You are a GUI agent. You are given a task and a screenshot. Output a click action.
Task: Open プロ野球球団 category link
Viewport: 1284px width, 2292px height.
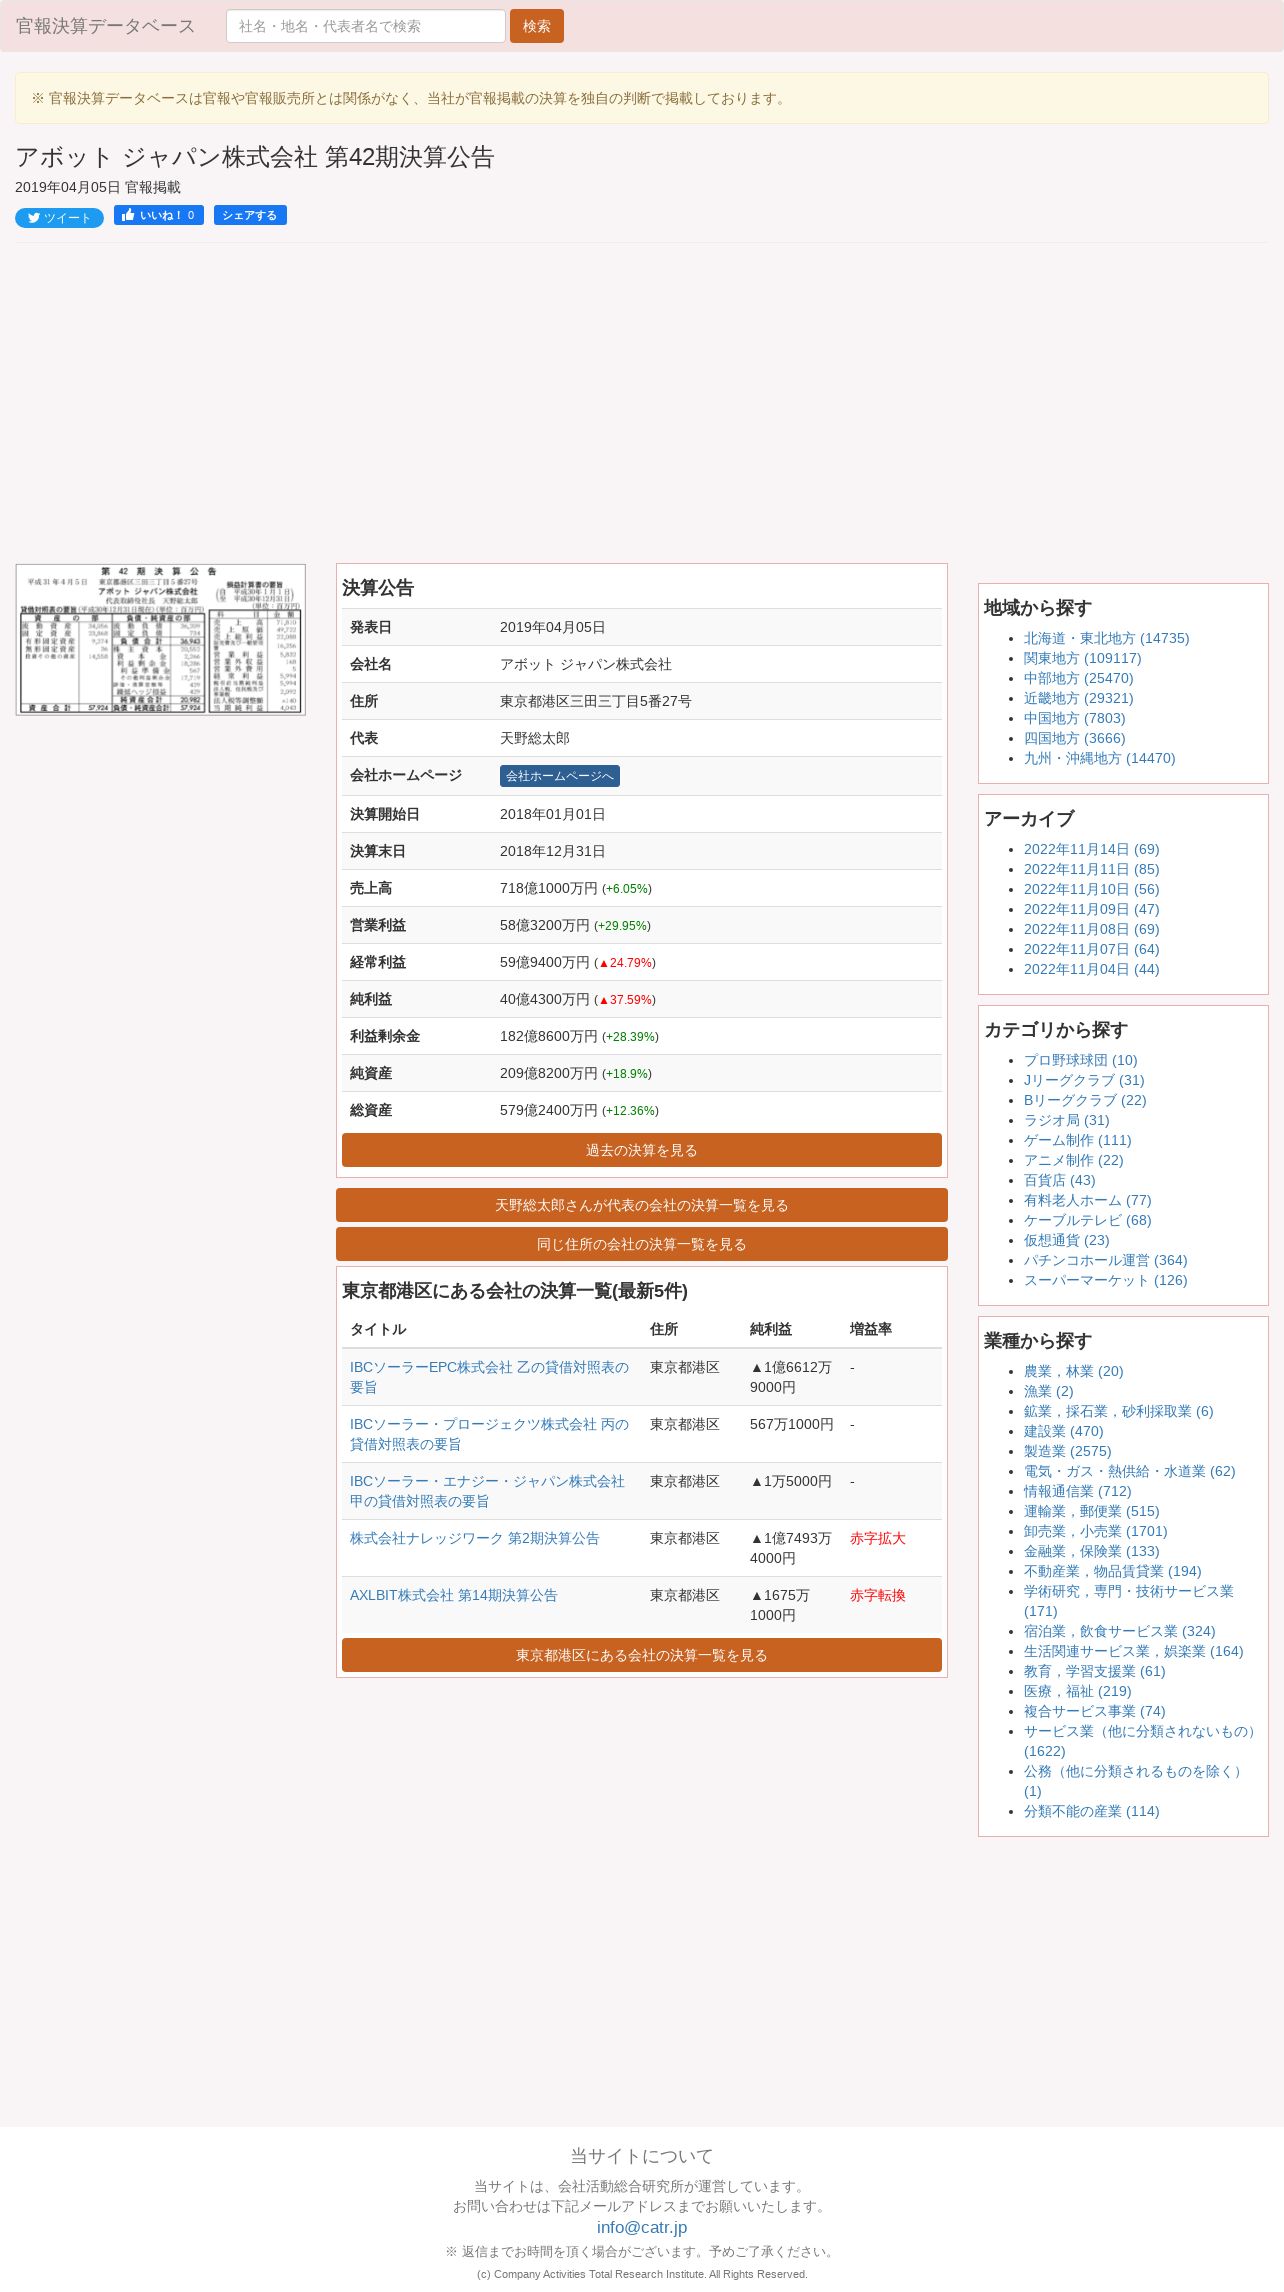(1080, 1060)
